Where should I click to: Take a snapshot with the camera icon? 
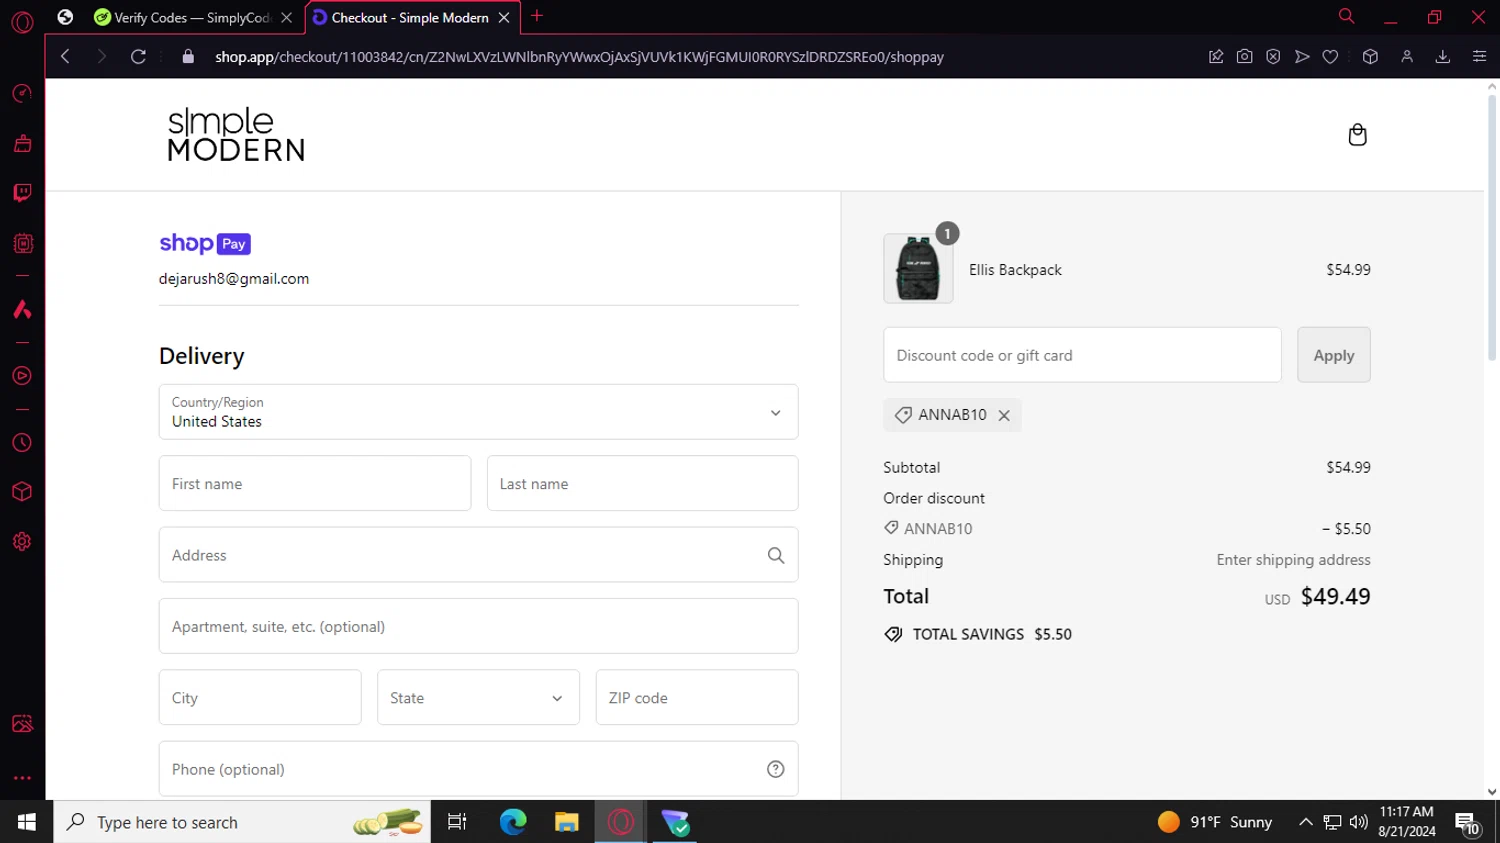point(1244,57)
